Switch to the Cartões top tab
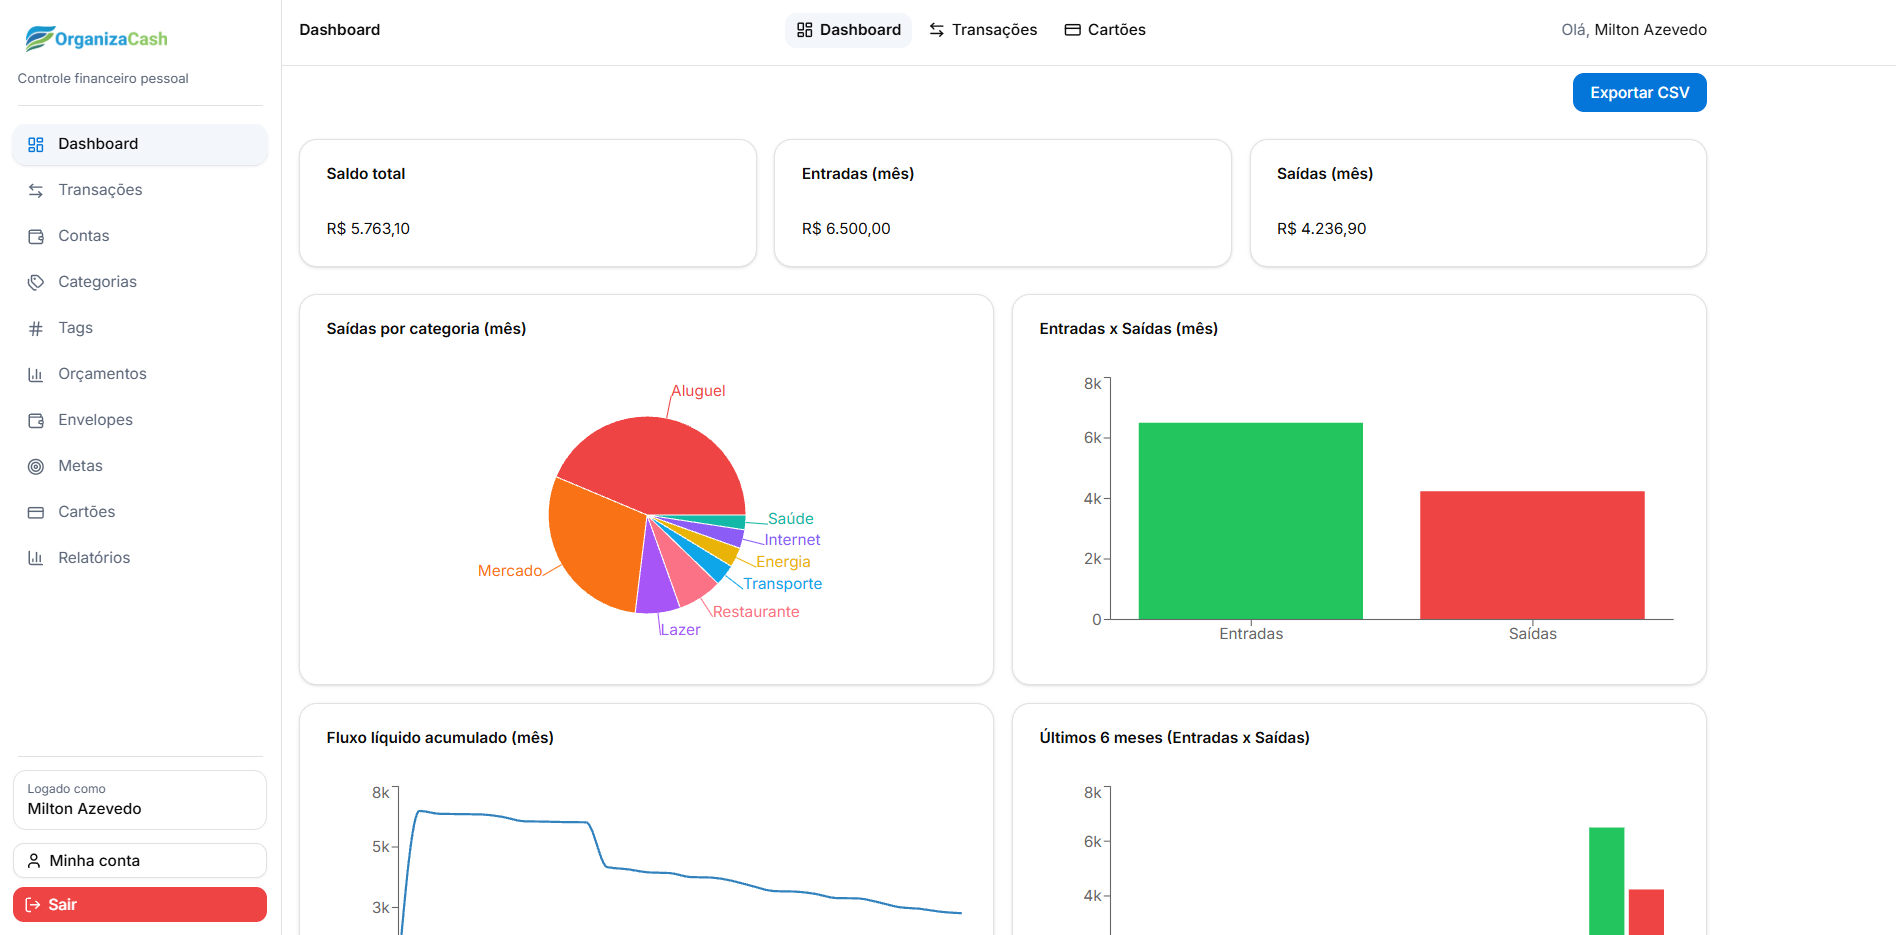The width and height of the screenshot is (1896, 935). tap(1105, 30)
